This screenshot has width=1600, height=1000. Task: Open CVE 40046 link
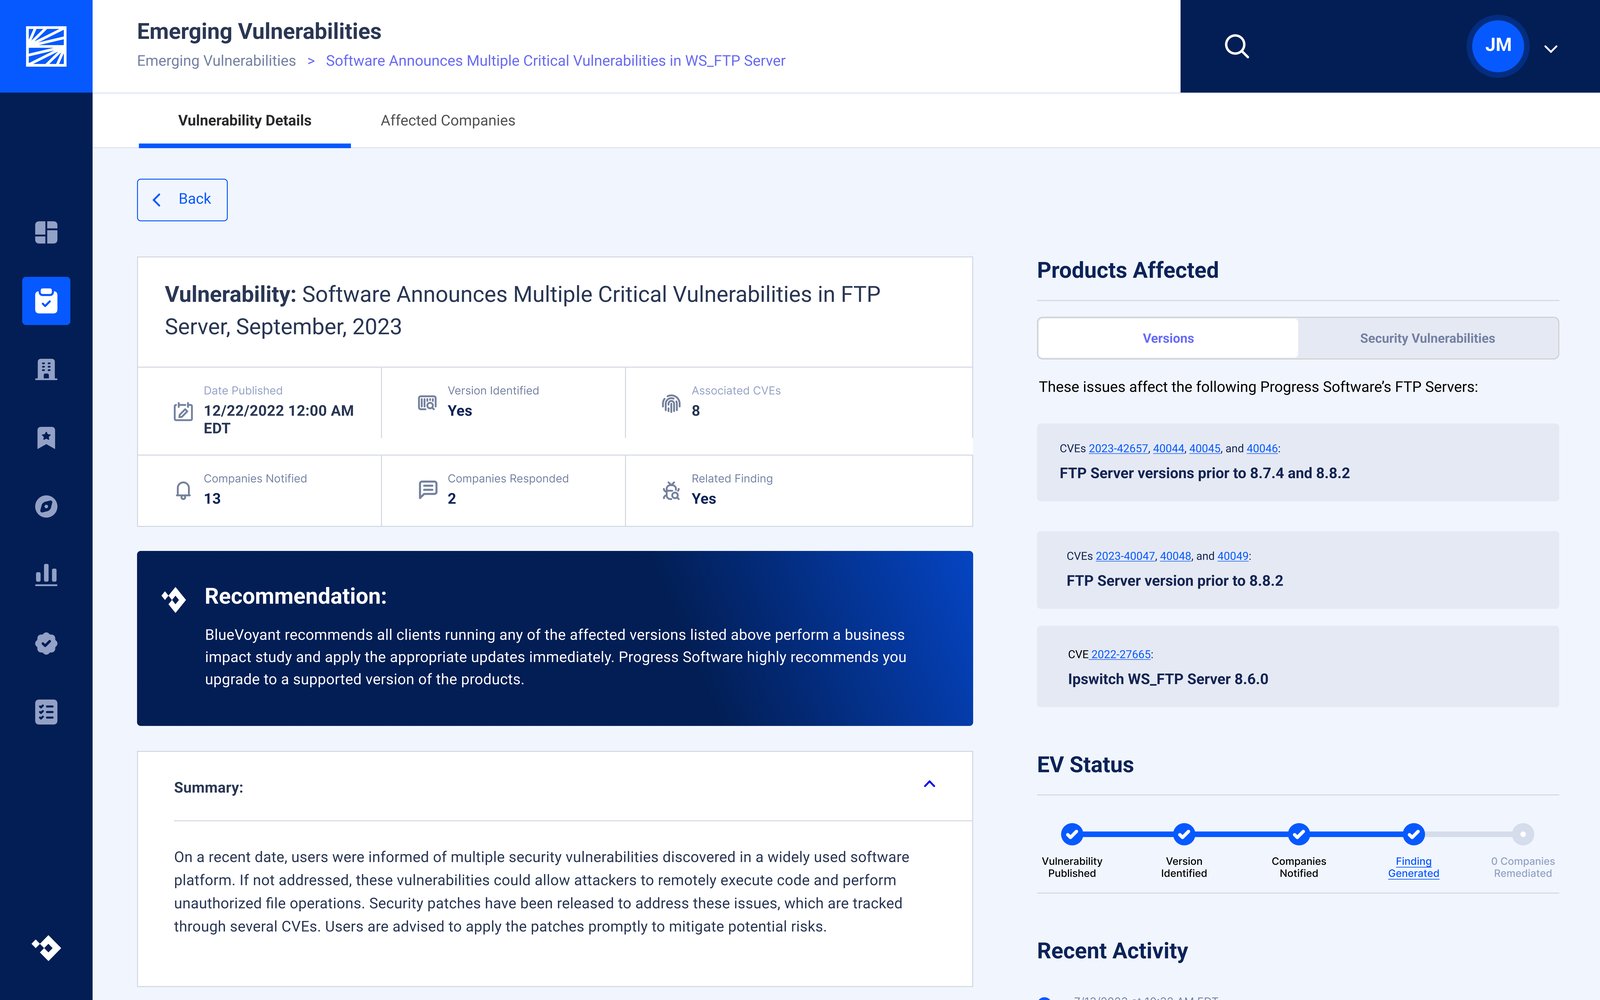(x=1262, y=449)
